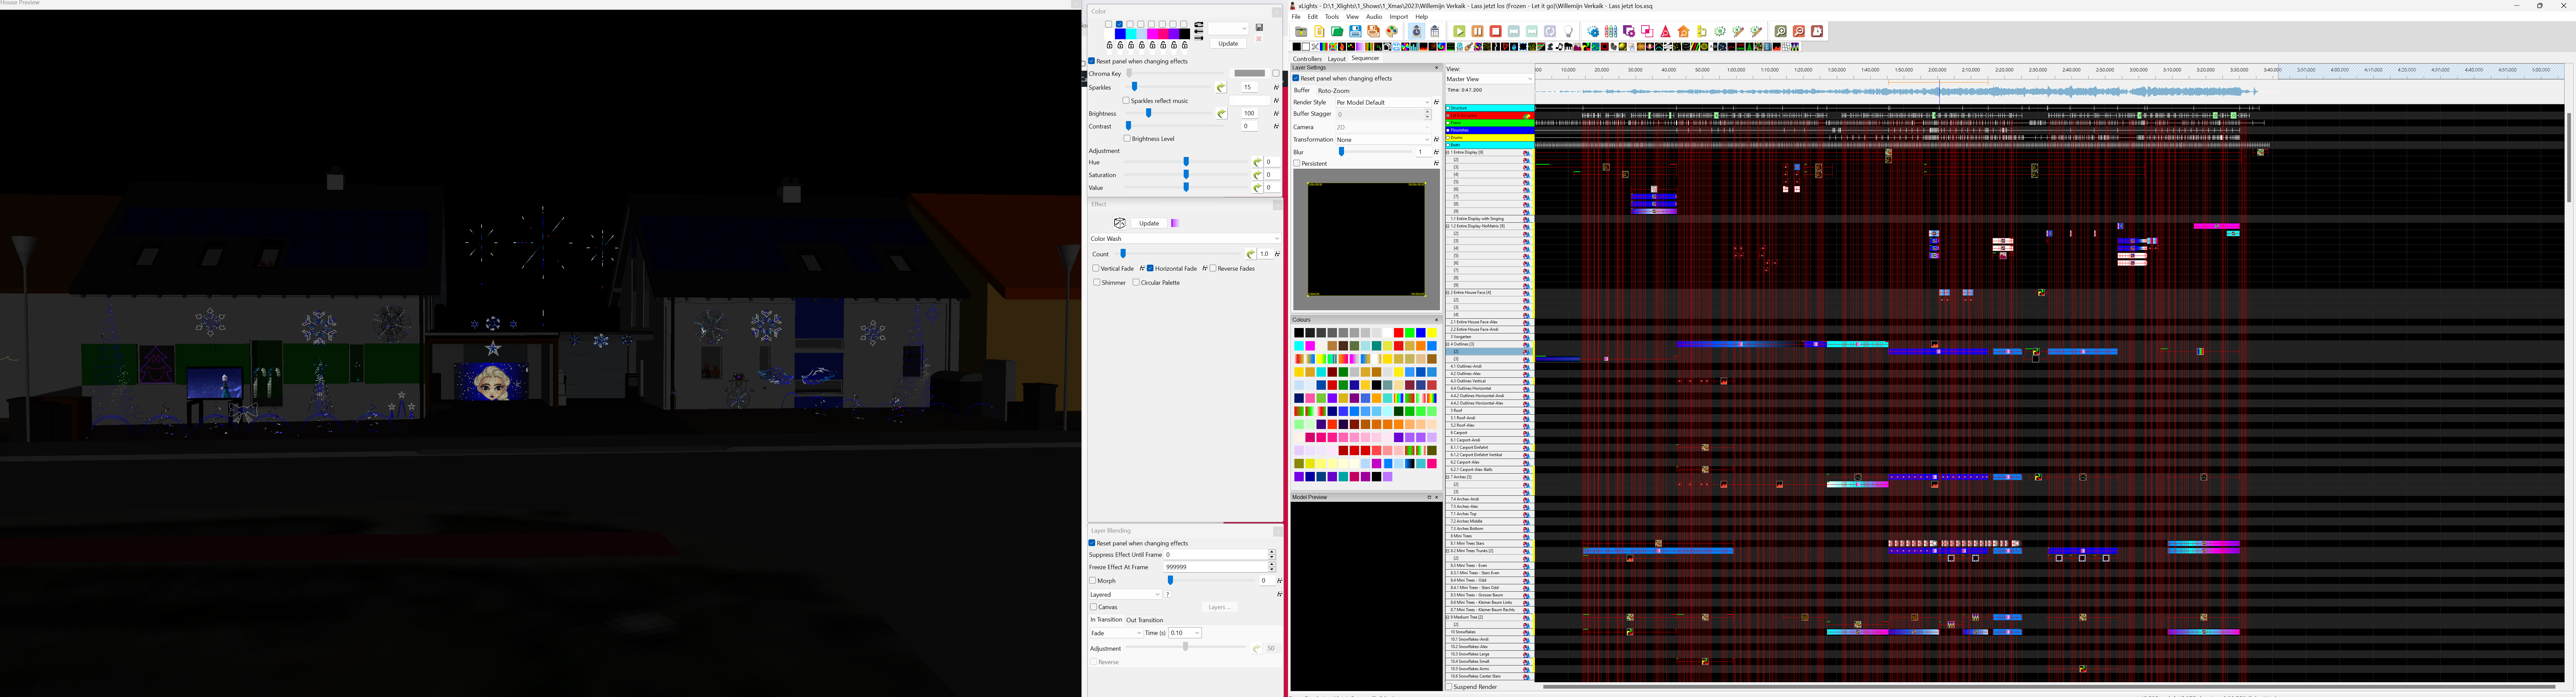Image resolution: width=2576 pixels, height=697 pixels.
Task: Click the Update button in Color panel
Action: click(x=1228, y=43)
